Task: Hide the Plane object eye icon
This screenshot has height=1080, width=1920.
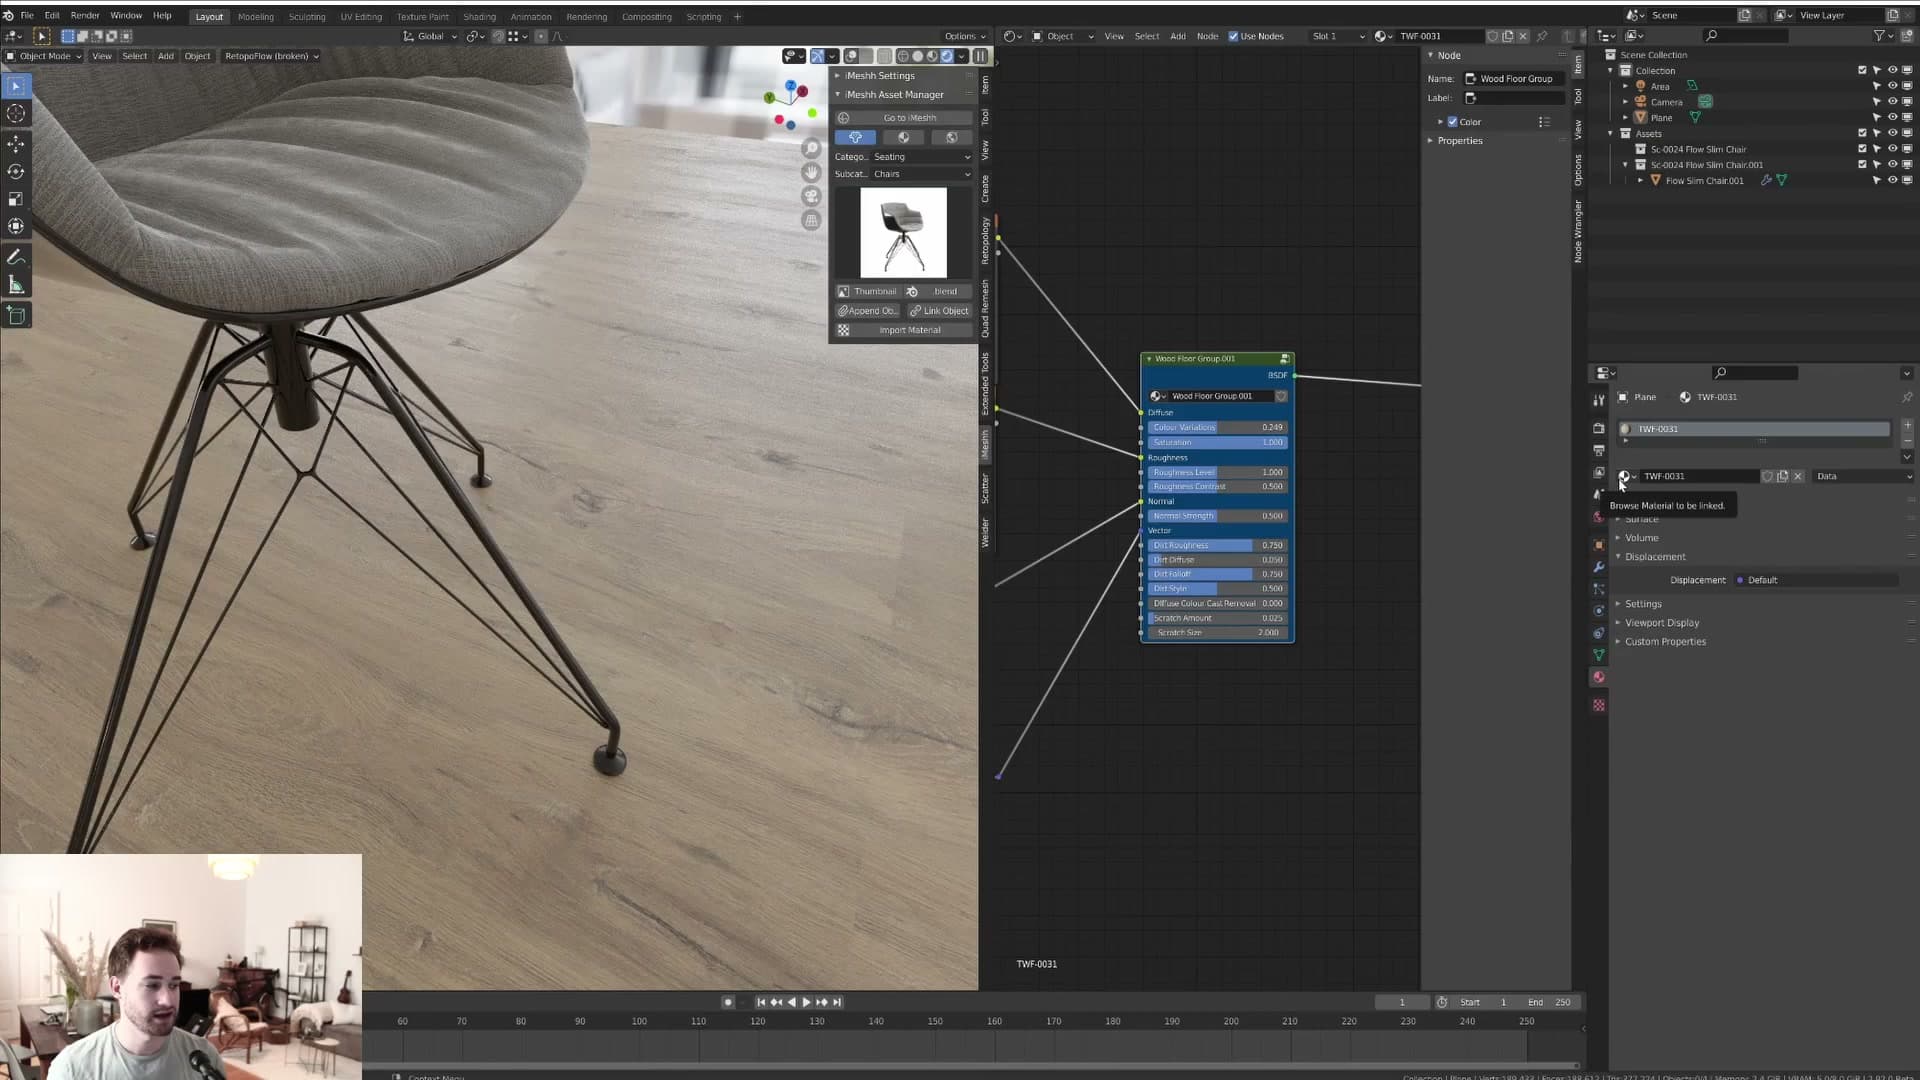Action: 1892,117
